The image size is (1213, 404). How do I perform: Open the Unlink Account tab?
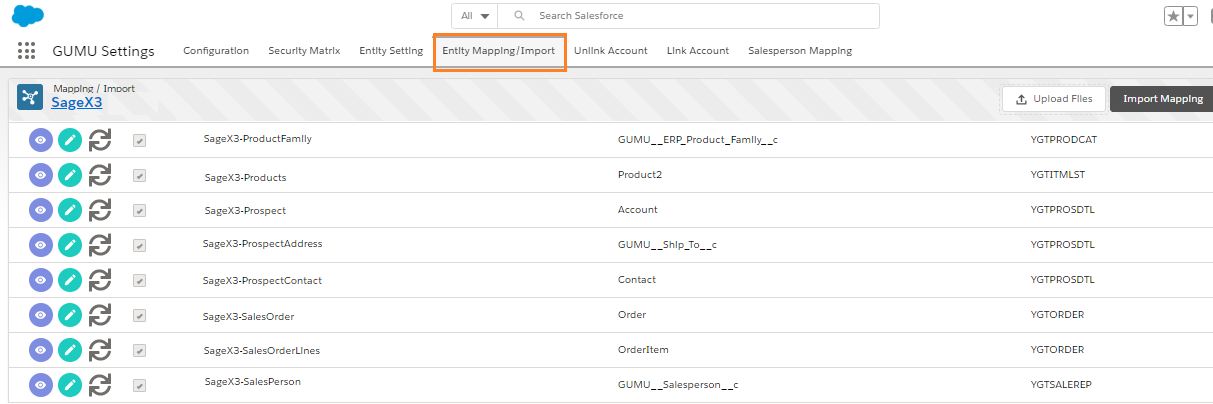(611, 51)
